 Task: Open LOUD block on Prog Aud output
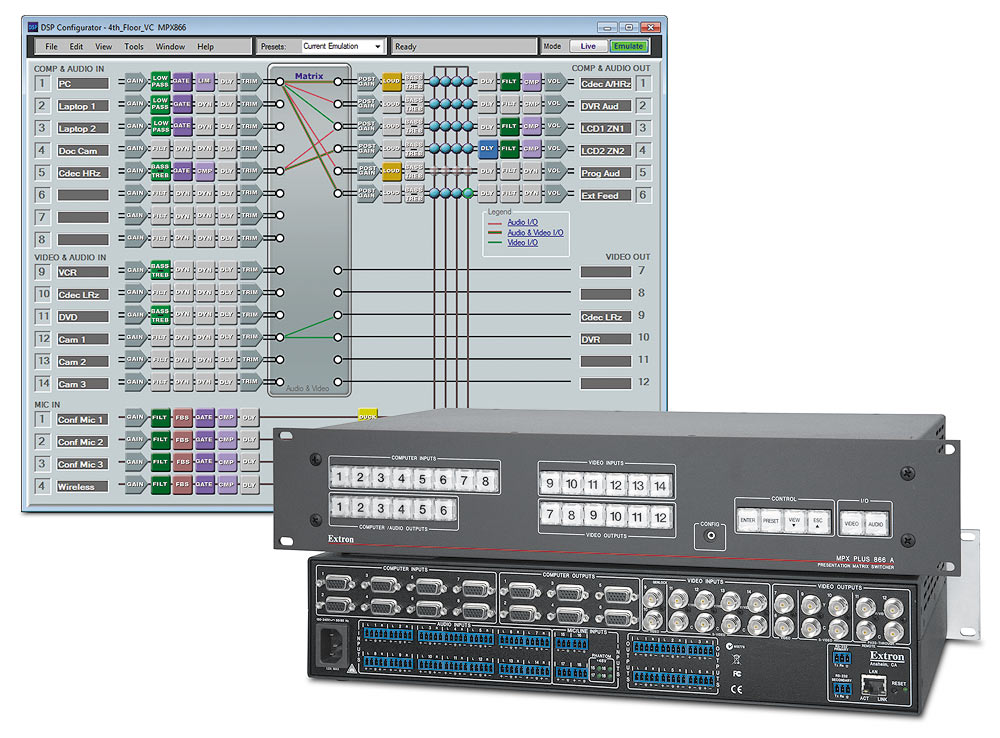pyautogui.click(x=391, y=170)
